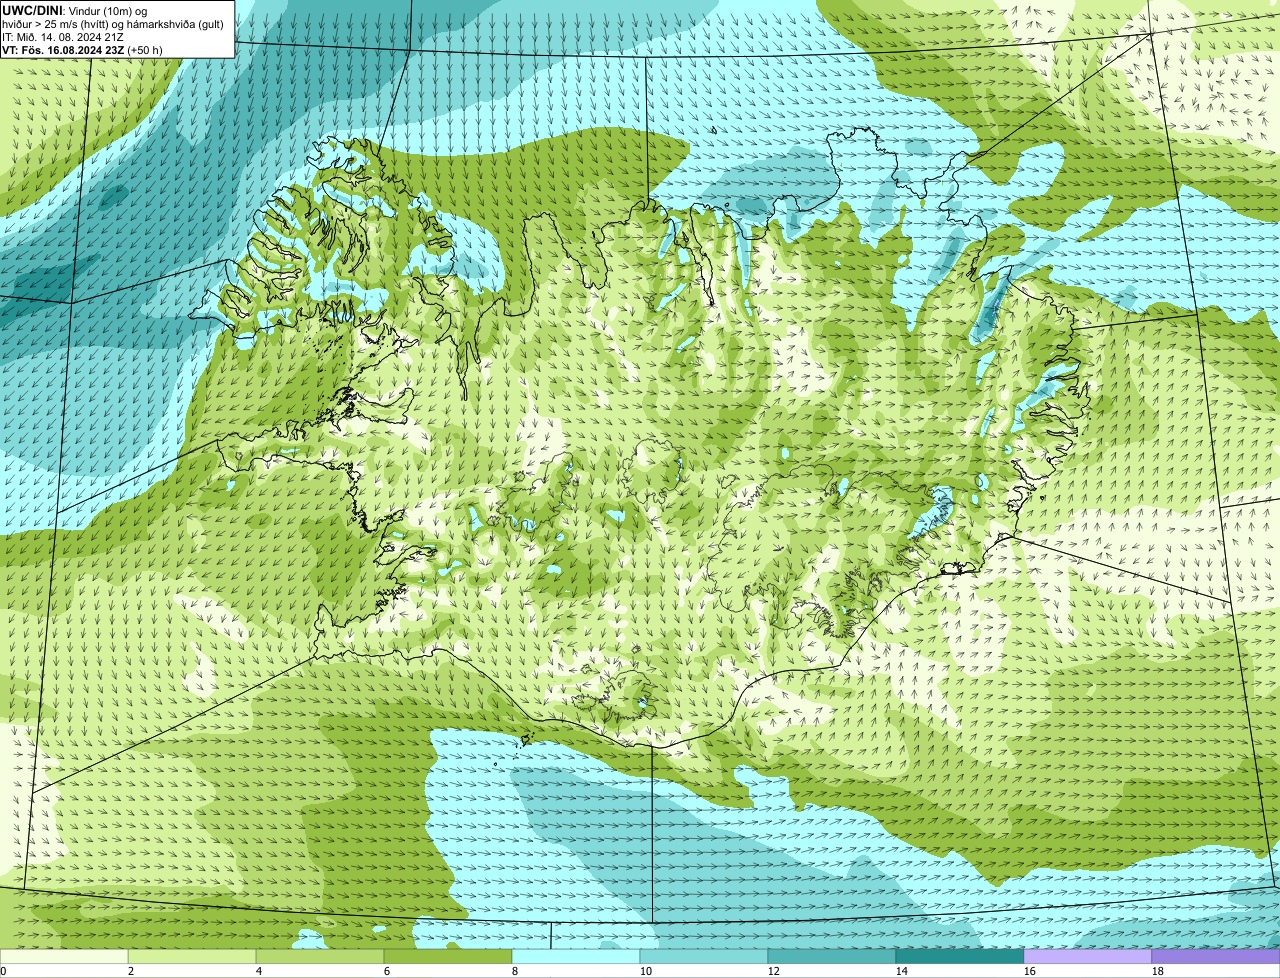Click the valid time "VT: Fös. 16.08.2024 23Z (+50 h)"
The image size is (1280, 978).
(x=82, y=49)
